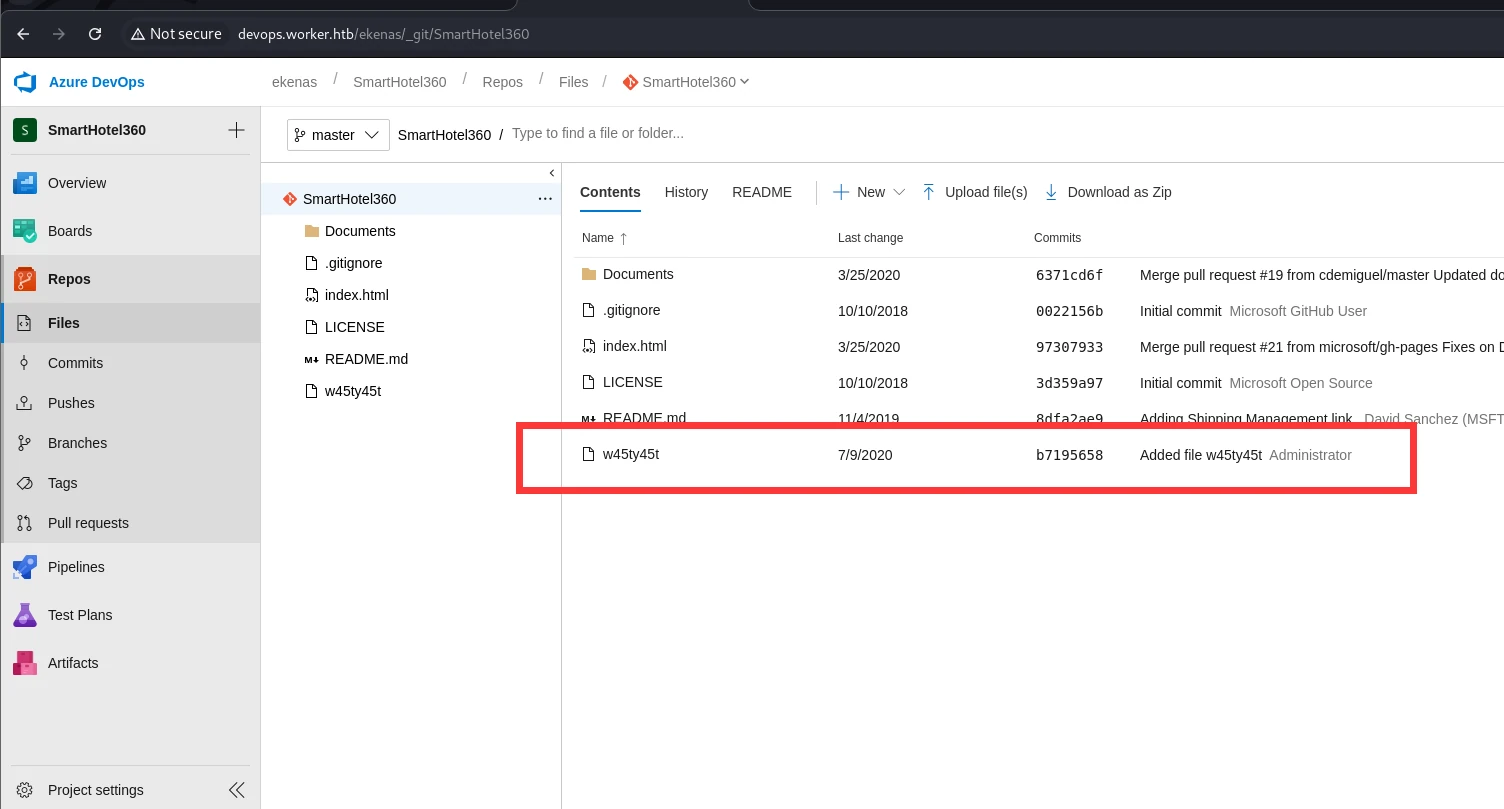Open Documents folder in contents list
1504x809 pixels.
click(x=638, y=274)
